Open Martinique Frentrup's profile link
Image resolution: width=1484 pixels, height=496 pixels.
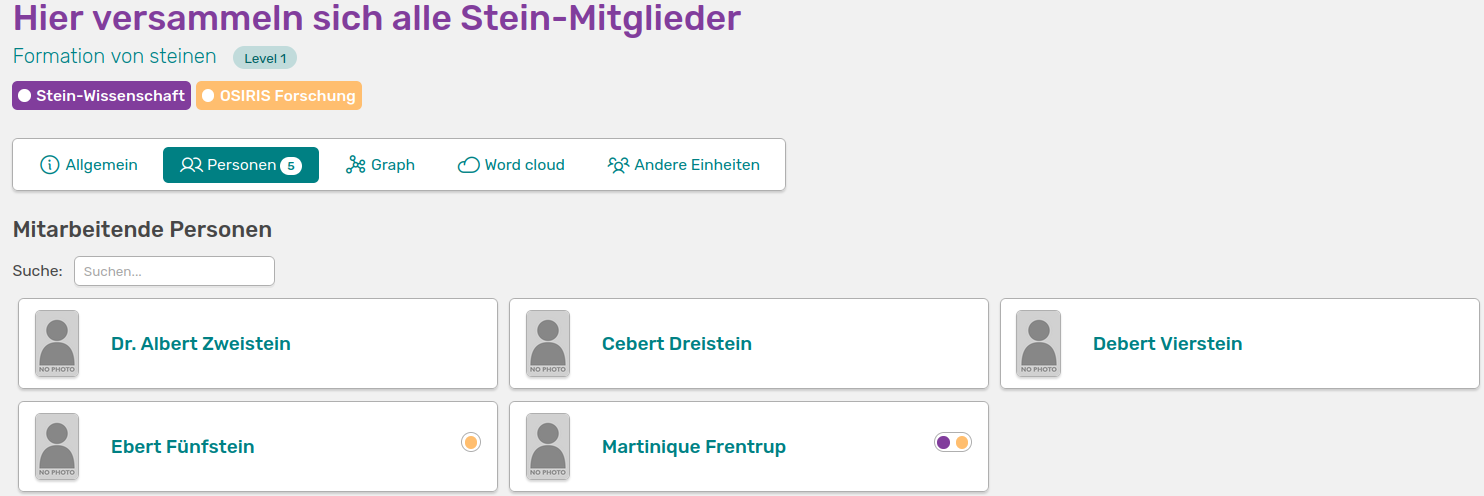click(x=694, y=447)
